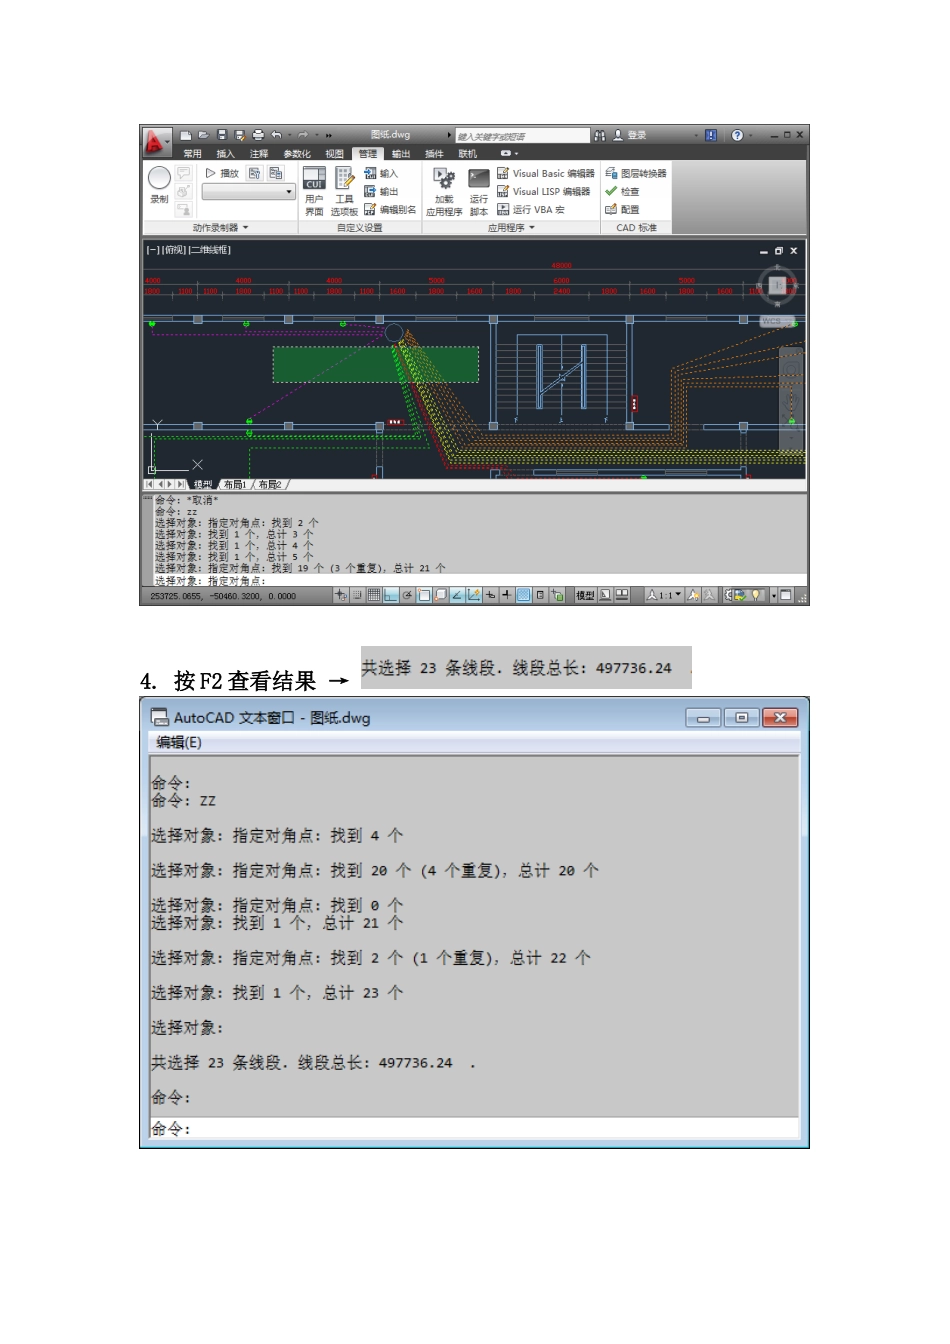Switch to the 参数化 ribbon tab
Screen dimensions: 950x1344
[297, 154]
